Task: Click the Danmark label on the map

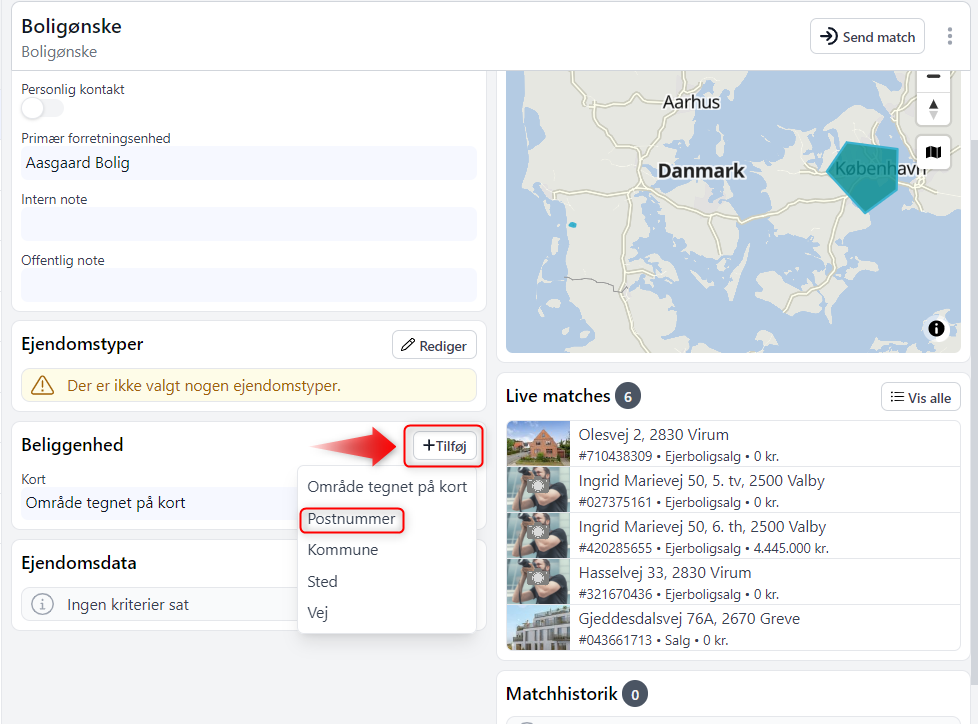Action: (x=701, y=170)
